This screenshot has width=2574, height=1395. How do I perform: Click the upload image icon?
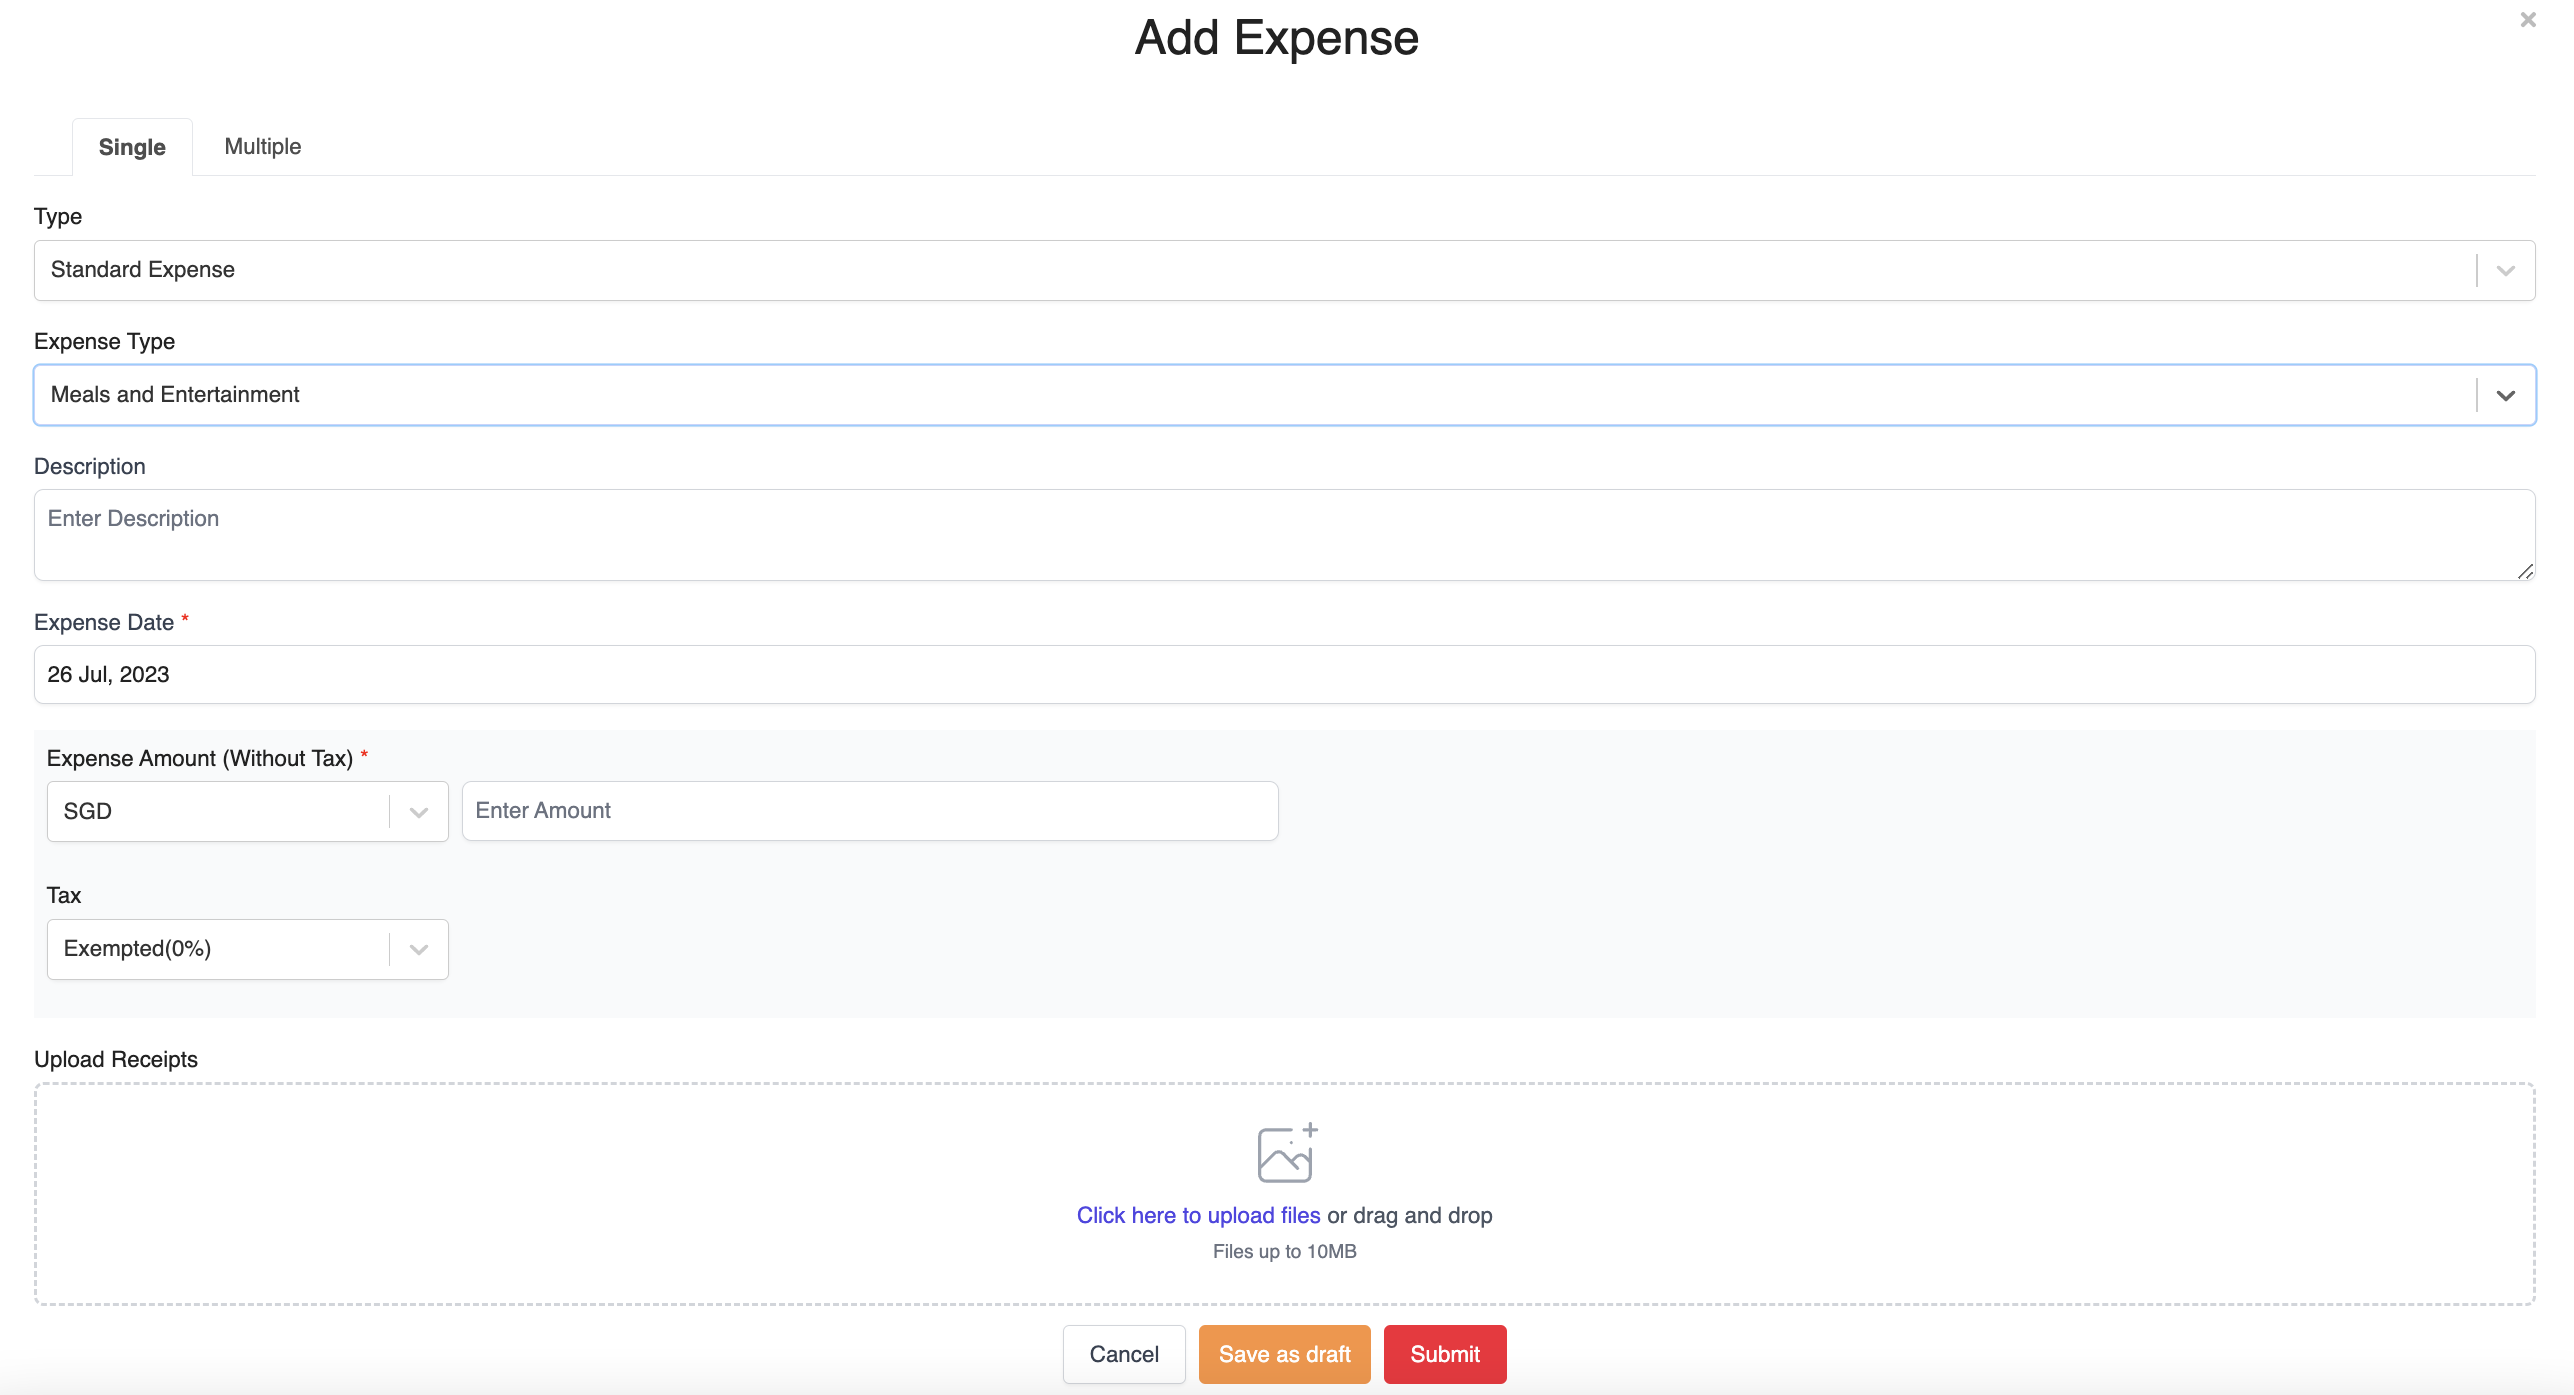tap(1286, 1153)
